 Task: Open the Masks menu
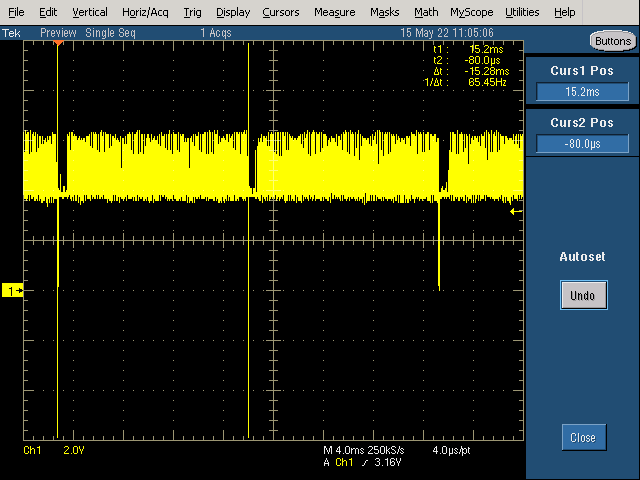pos(384,12)
